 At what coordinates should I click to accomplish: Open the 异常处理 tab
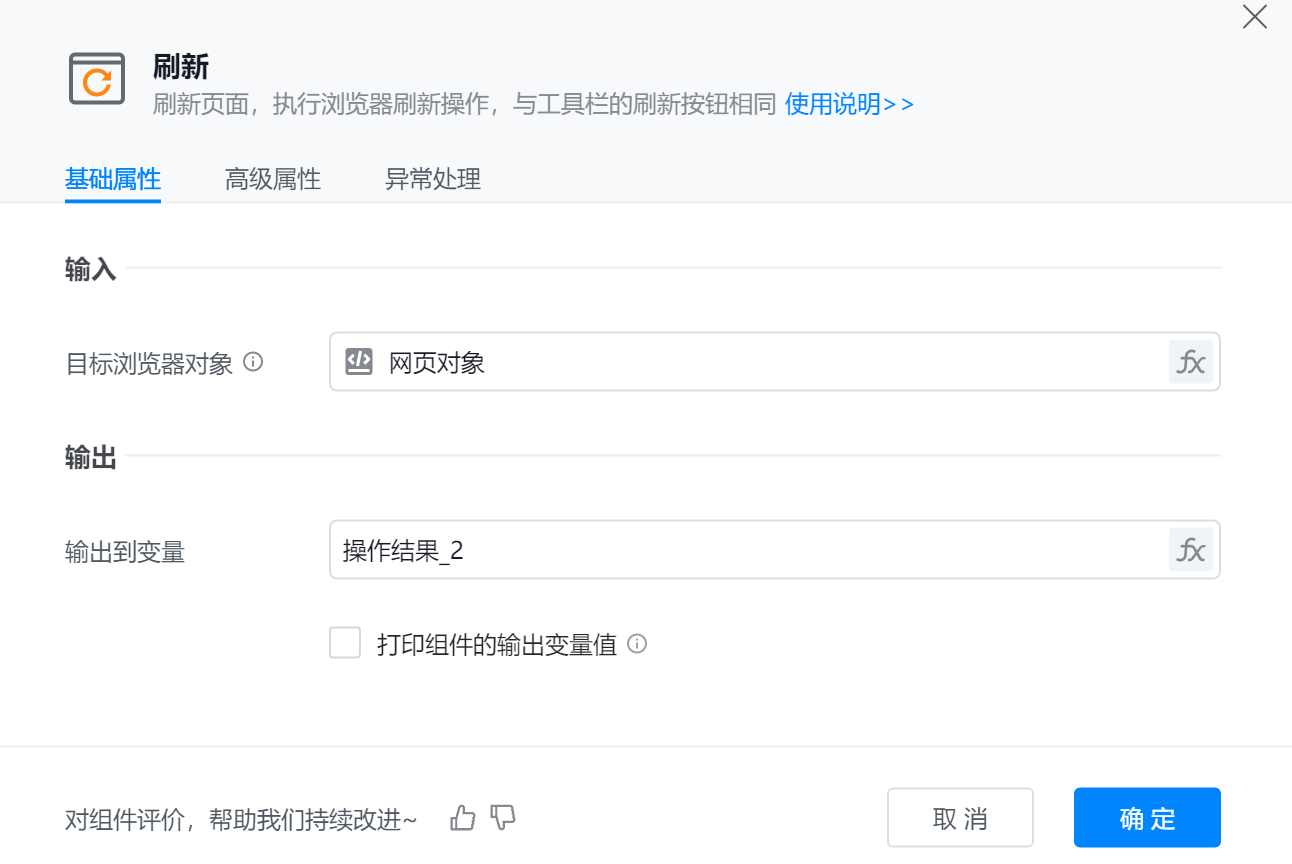[x=433, y=179]
